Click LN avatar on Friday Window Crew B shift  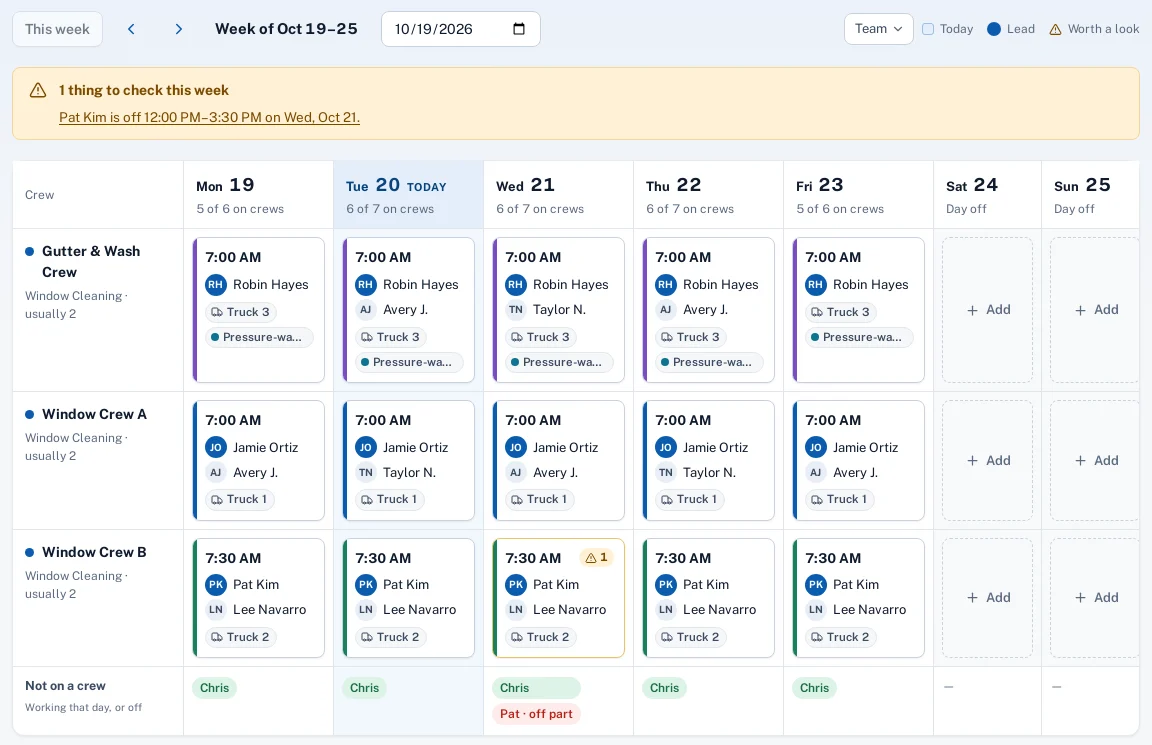coord(816,610)
